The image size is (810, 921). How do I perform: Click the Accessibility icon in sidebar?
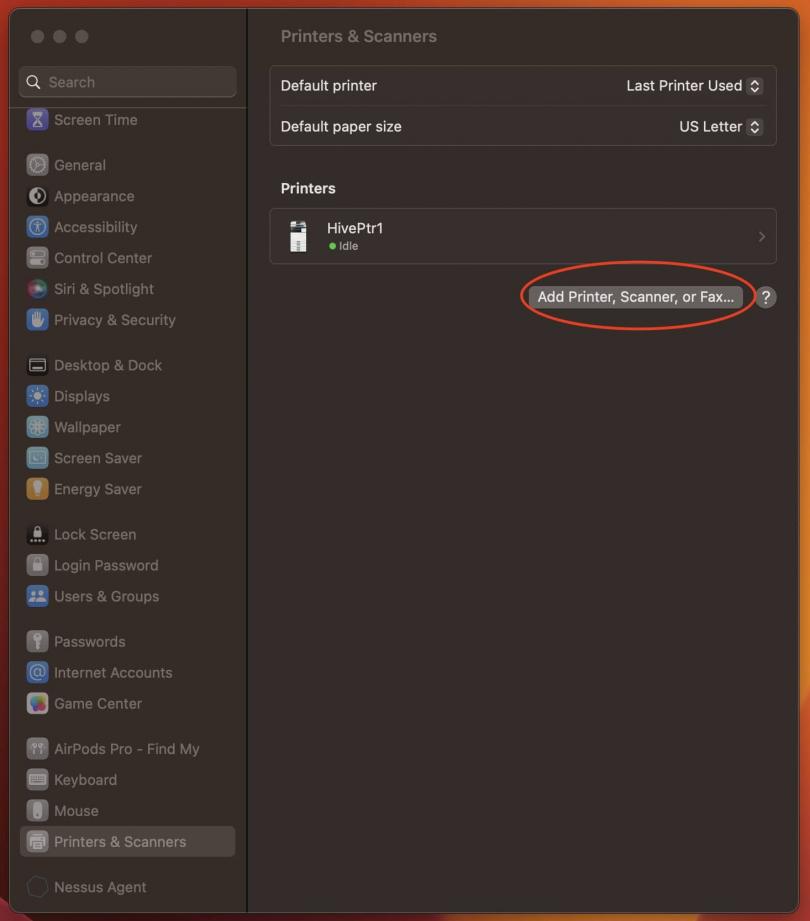(37, 227)
